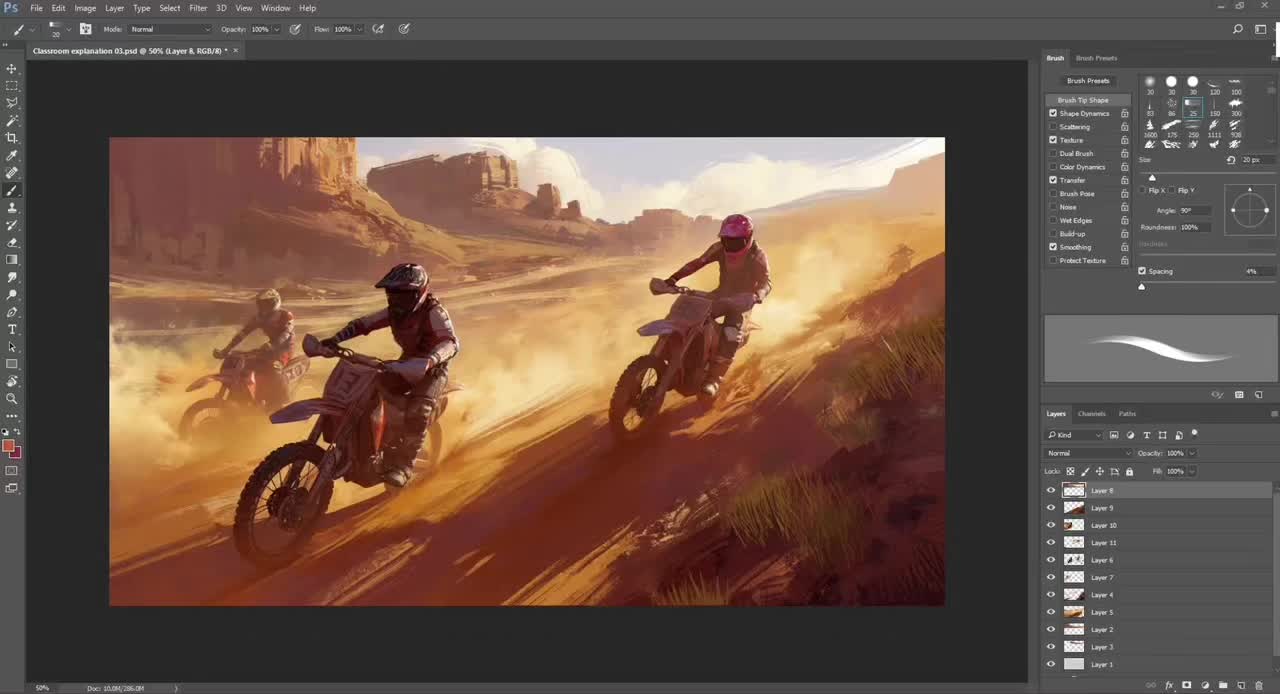Create a new adjustment layer

(x=1205, y=686)
